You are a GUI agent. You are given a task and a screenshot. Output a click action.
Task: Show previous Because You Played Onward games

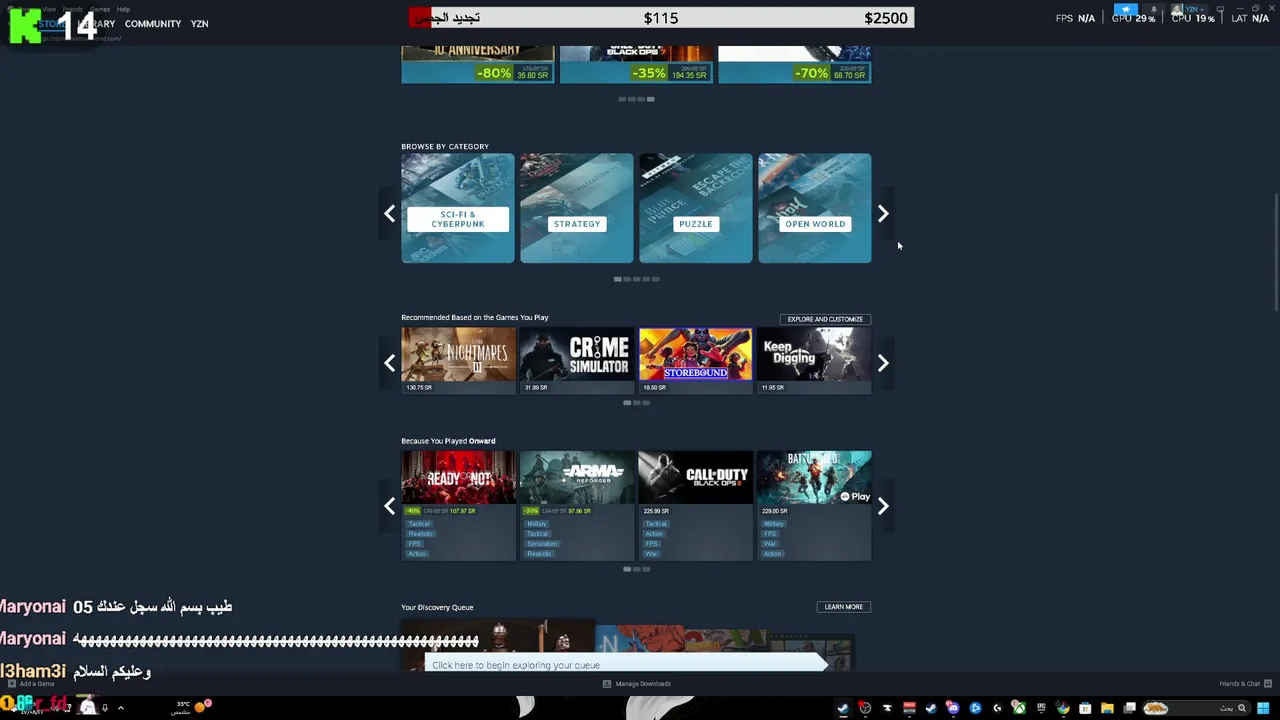390,506
